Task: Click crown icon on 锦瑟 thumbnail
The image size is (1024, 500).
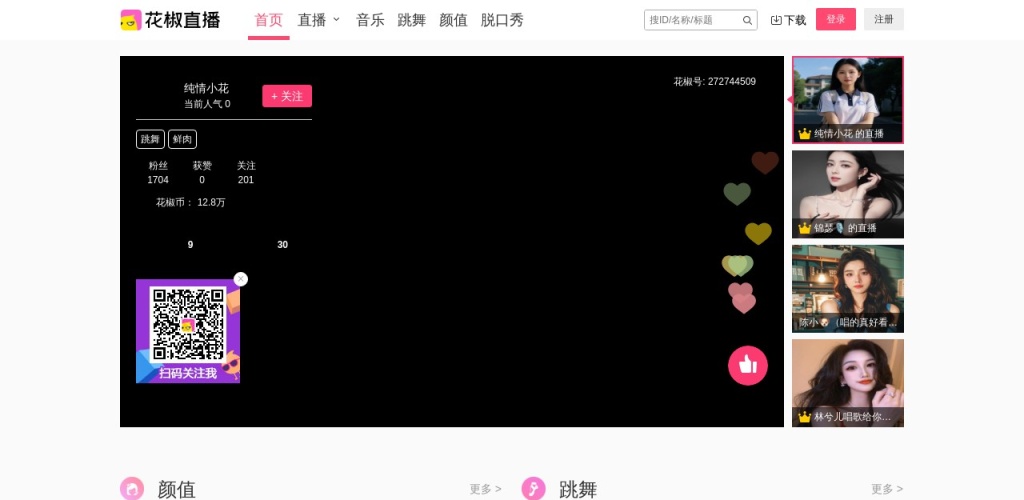Action: [805, 228]
